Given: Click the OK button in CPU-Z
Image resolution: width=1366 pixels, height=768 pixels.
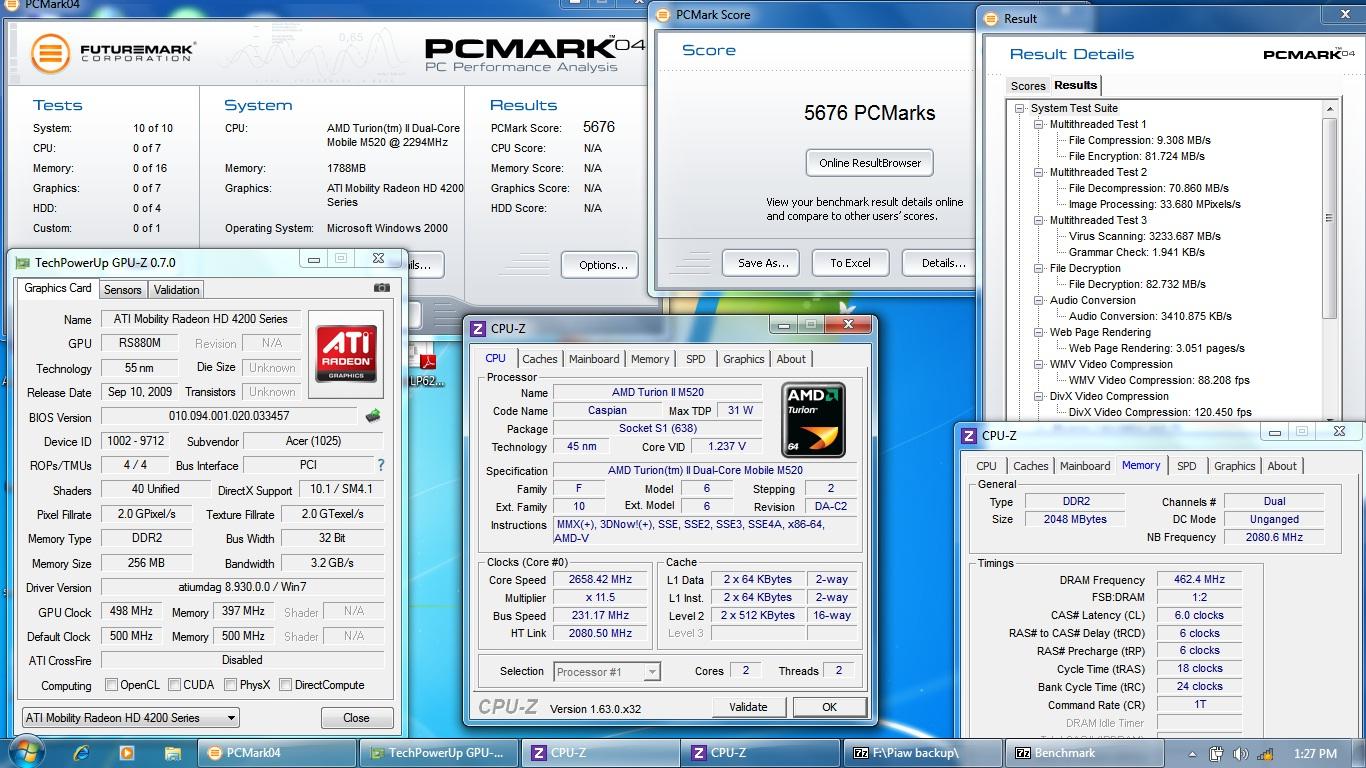Looking at the screenshot, I should coord(829,707).
